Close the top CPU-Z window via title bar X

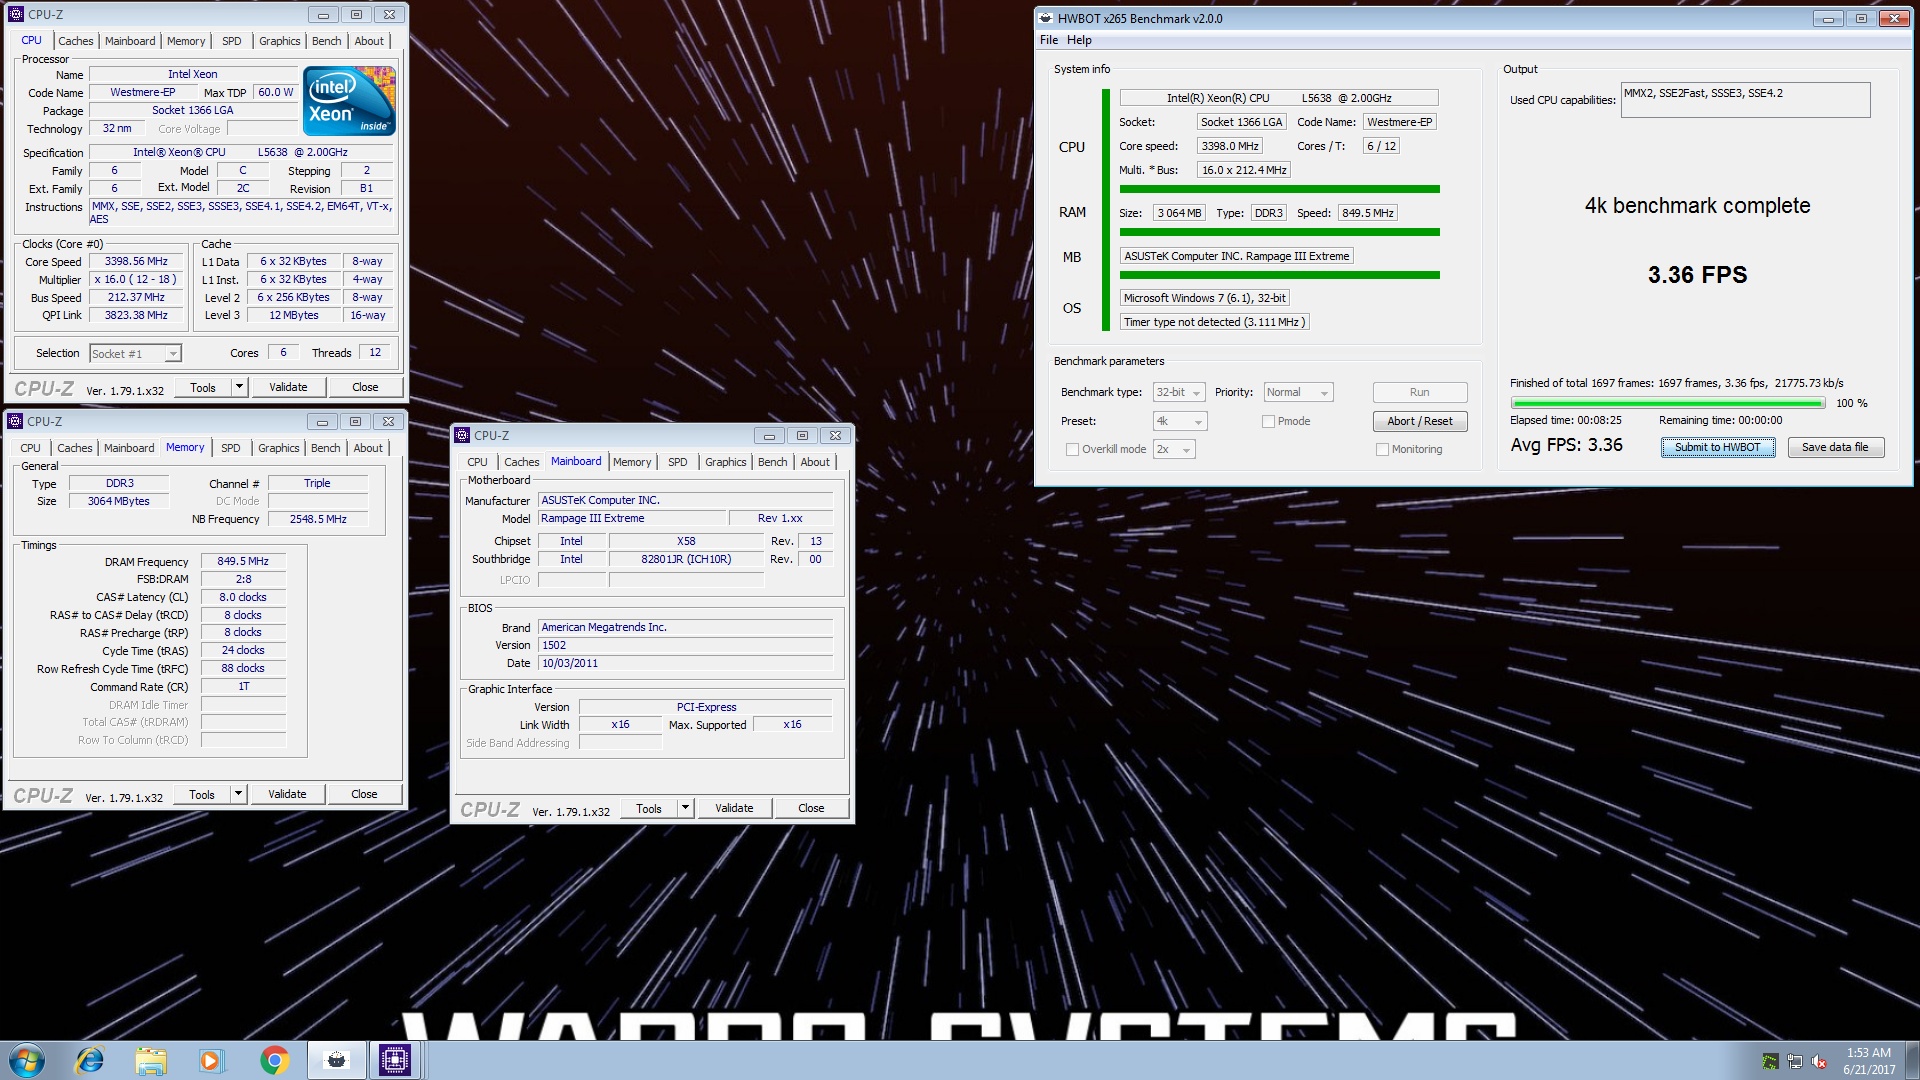click(x=390, y=15)
